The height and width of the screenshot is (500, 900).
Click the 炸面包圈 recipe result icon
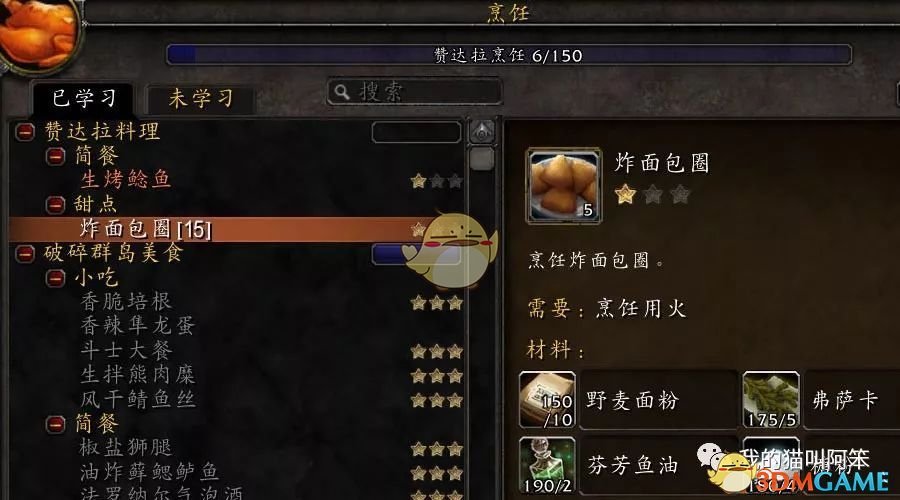[564, 185]
